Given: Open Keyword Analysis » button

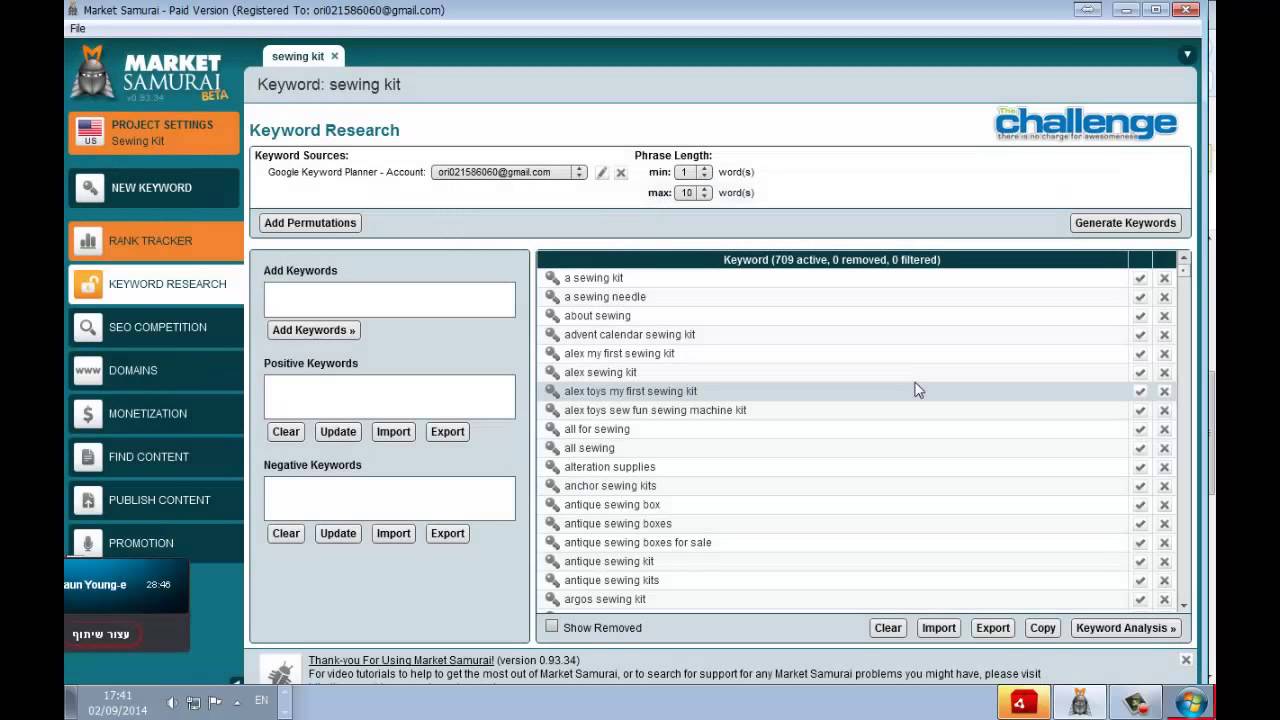Looking at the screenshot, I should tap(1126, 628).
